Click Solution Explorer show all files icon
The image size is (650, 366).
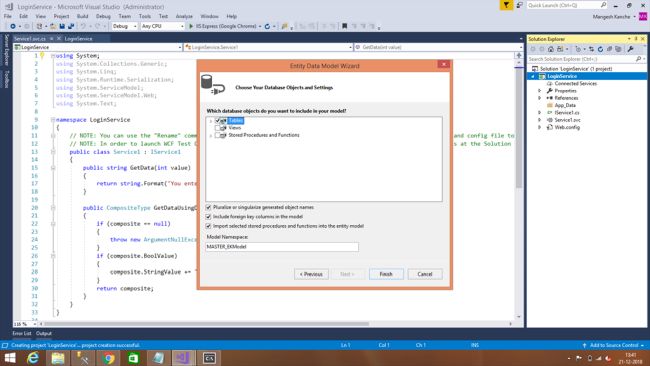[618, 49]
